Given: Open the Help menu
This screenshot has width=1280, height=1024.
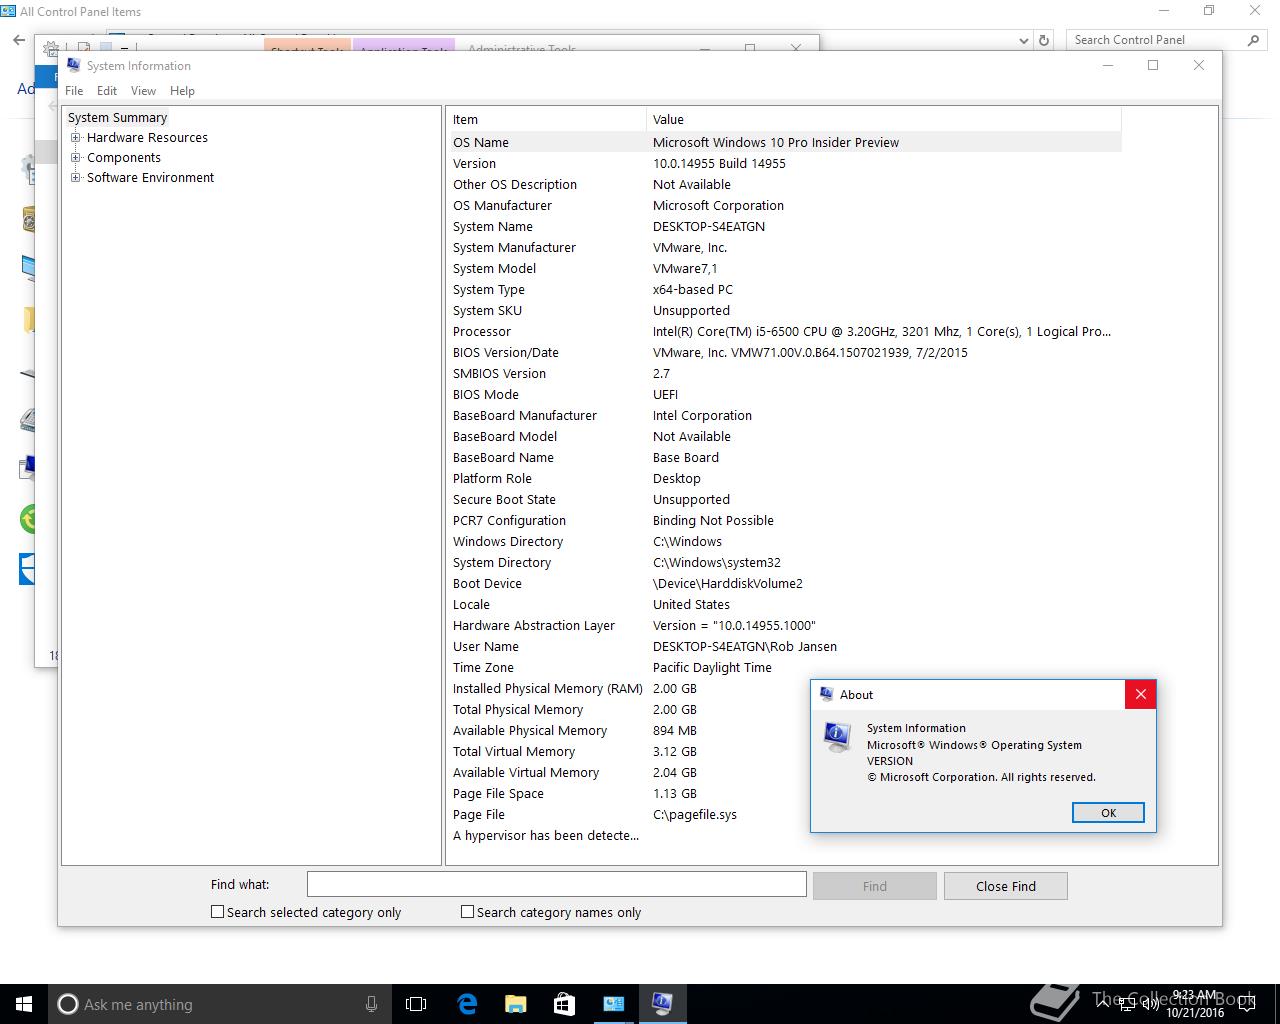Looking at the screenshot, I should 182,91.
